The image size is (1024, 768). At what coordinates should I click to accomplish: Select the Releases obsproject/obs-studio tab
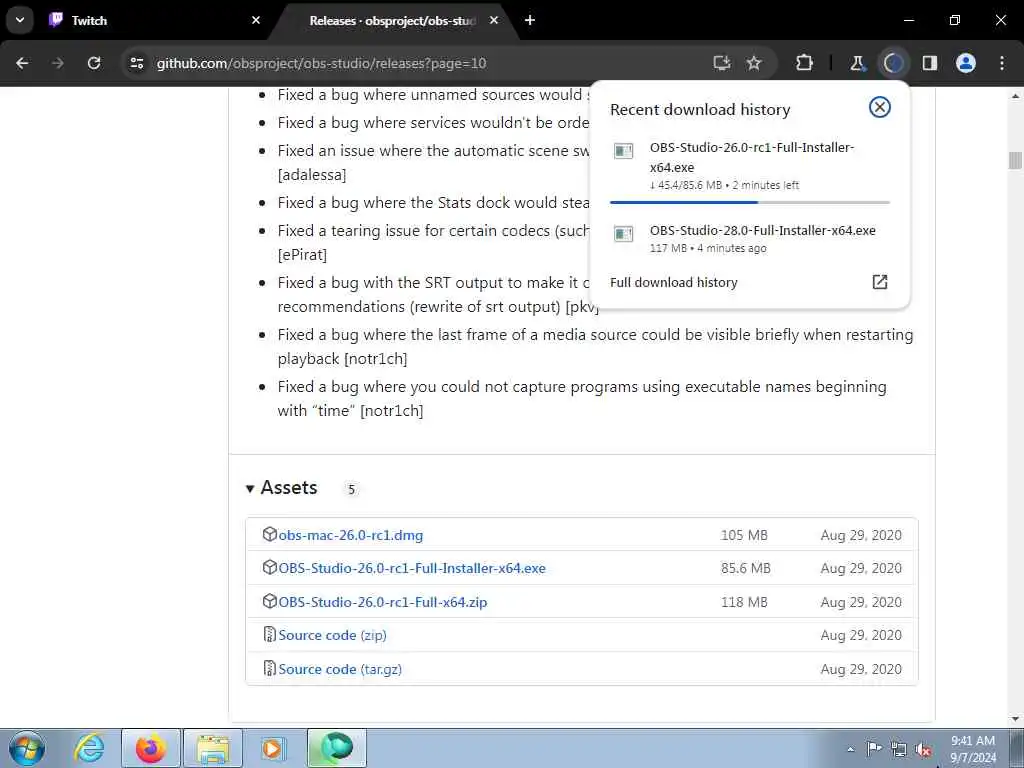click(392, 20)
